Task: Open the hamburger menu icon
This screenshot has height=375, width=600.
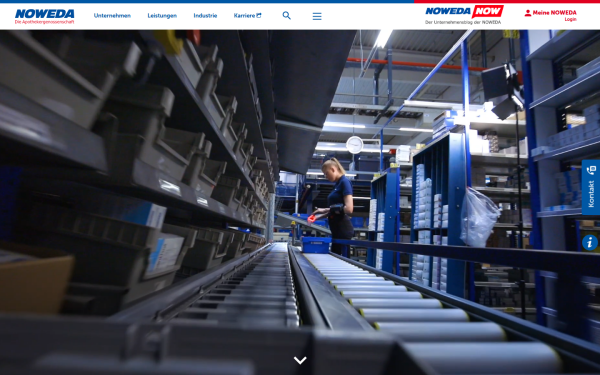Action: pyautogui.click(x=317, y=16)
